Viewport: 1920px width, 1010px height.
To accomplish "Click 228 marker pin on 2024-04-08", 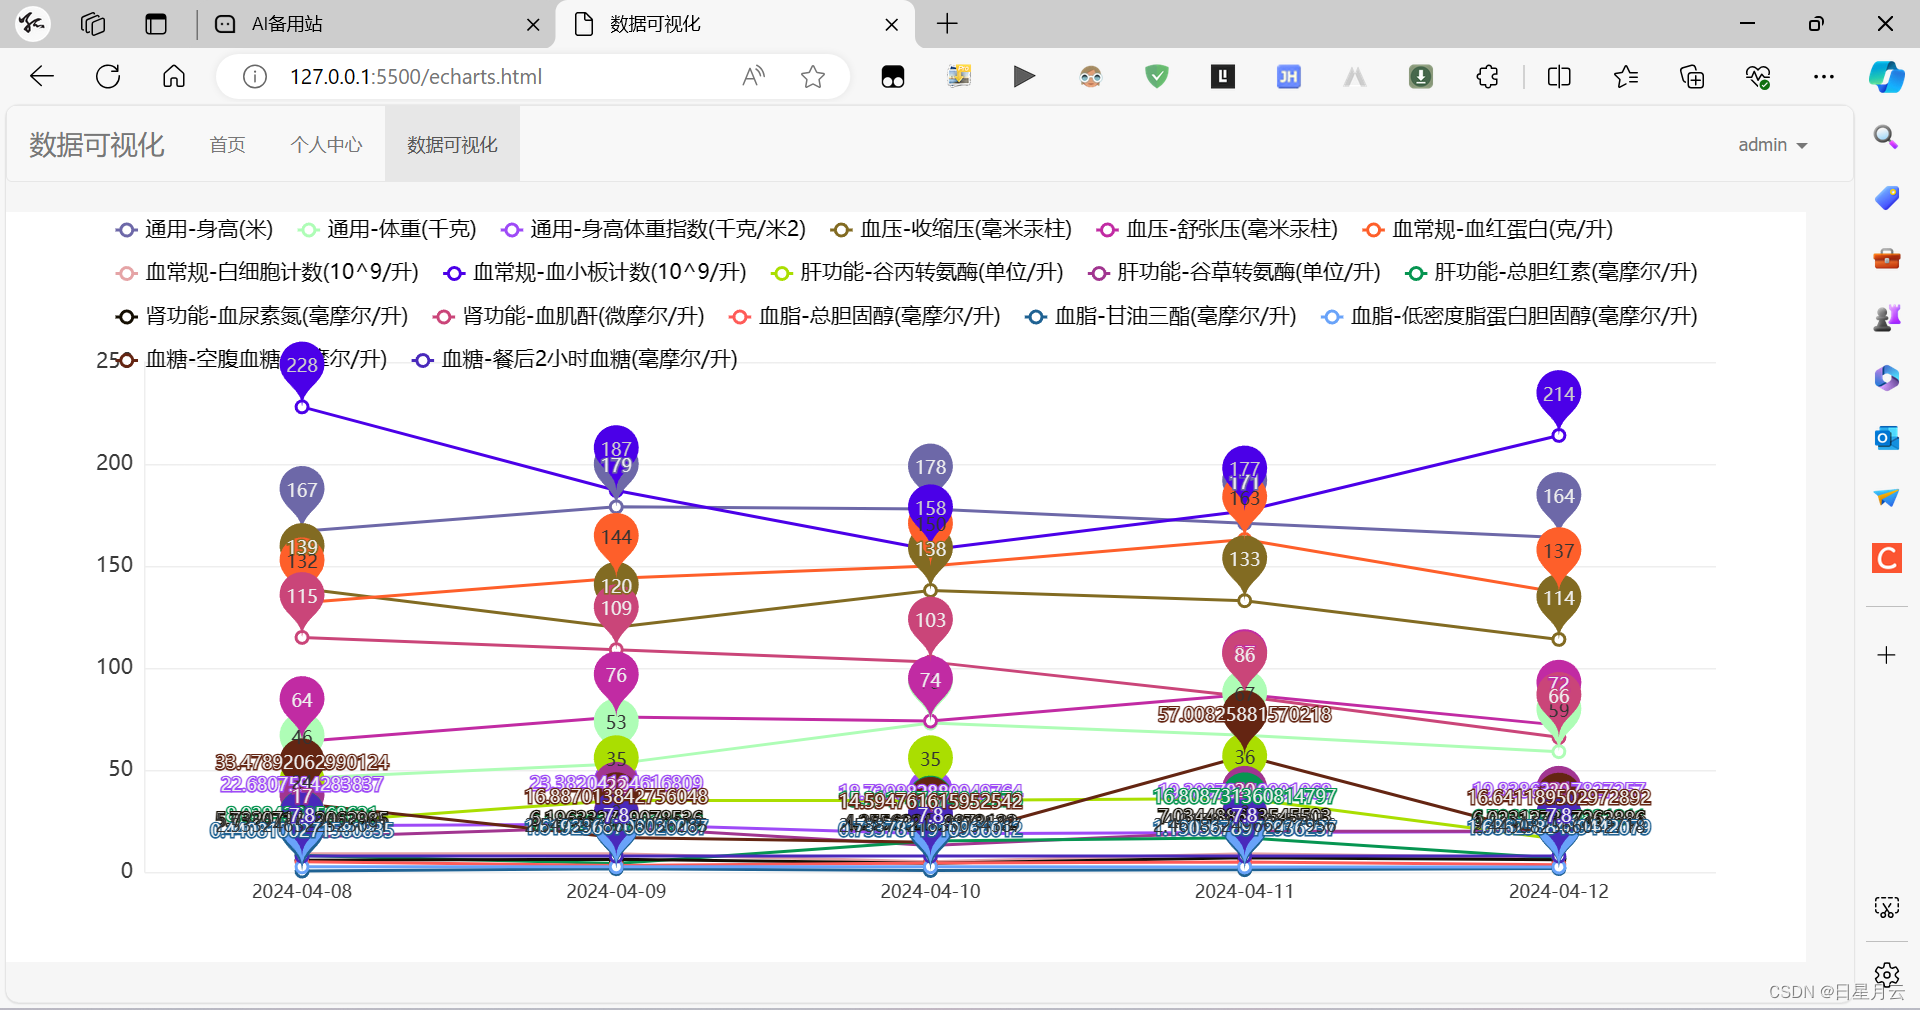I will 302,366.
